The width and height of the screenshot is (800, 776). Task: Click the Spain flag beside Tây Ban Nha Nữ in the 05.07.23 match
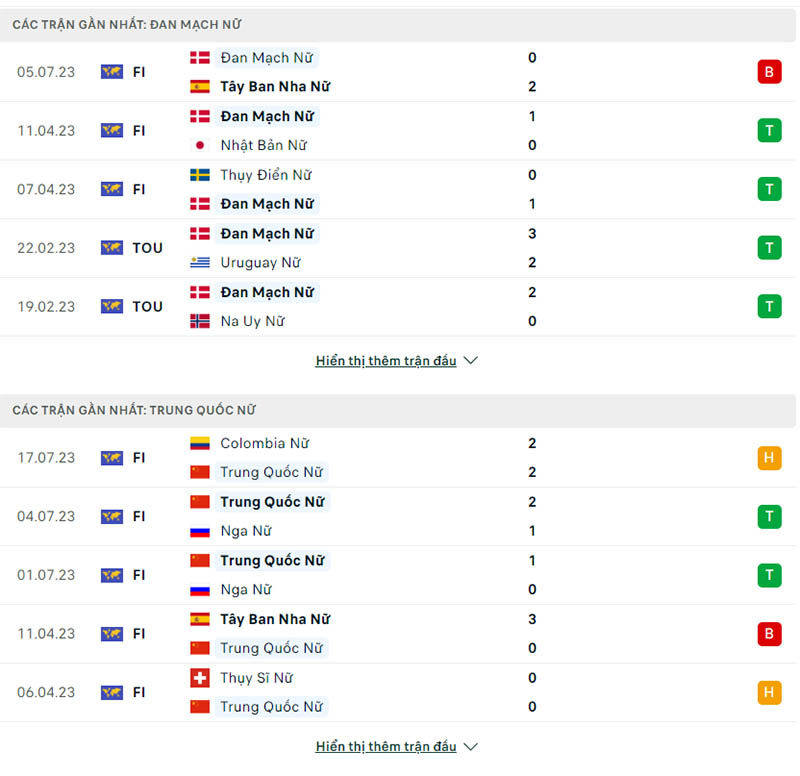[200, 87]
